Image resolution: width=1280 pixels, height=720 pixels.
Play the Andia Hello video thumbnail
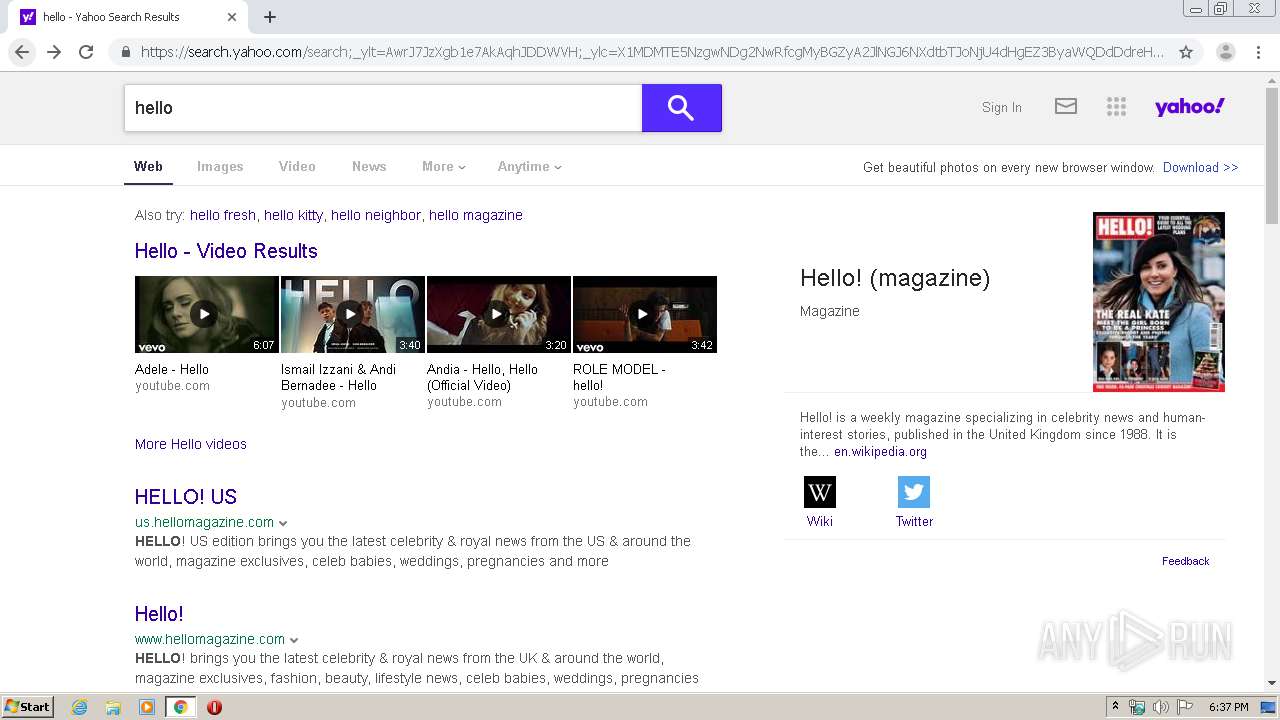pyautogui.click(x=499, y=314)
